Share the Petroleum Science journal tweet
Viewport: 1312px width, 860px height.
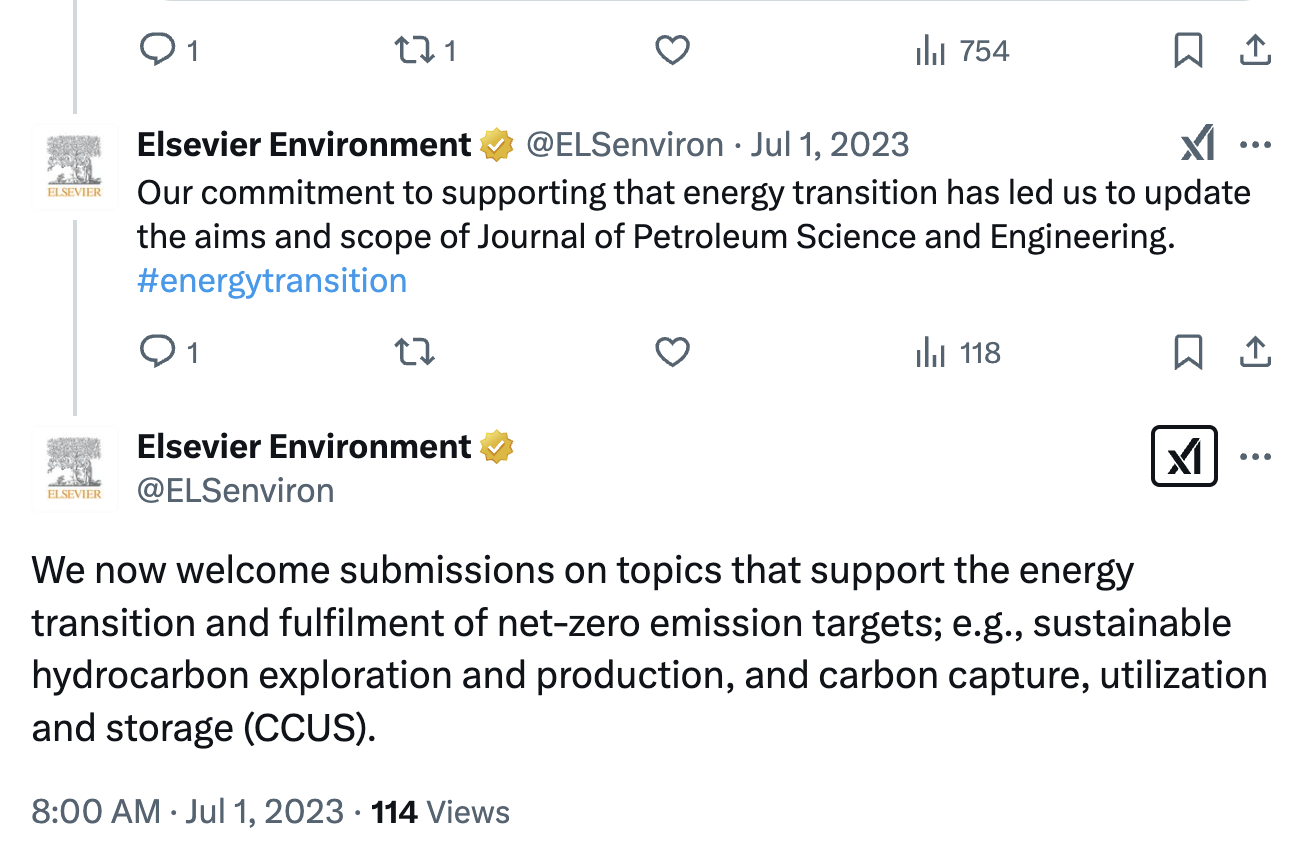(1255, 353)
